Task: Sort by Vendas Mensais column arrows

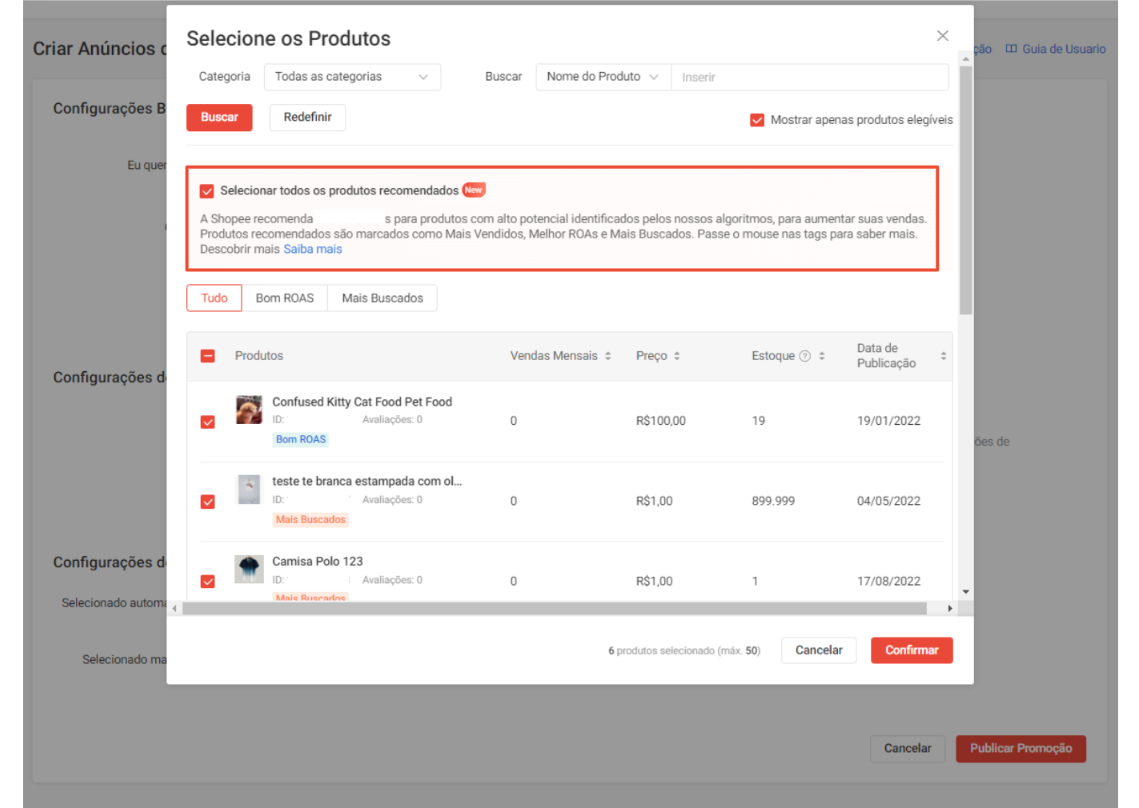Action: (608, 356)
